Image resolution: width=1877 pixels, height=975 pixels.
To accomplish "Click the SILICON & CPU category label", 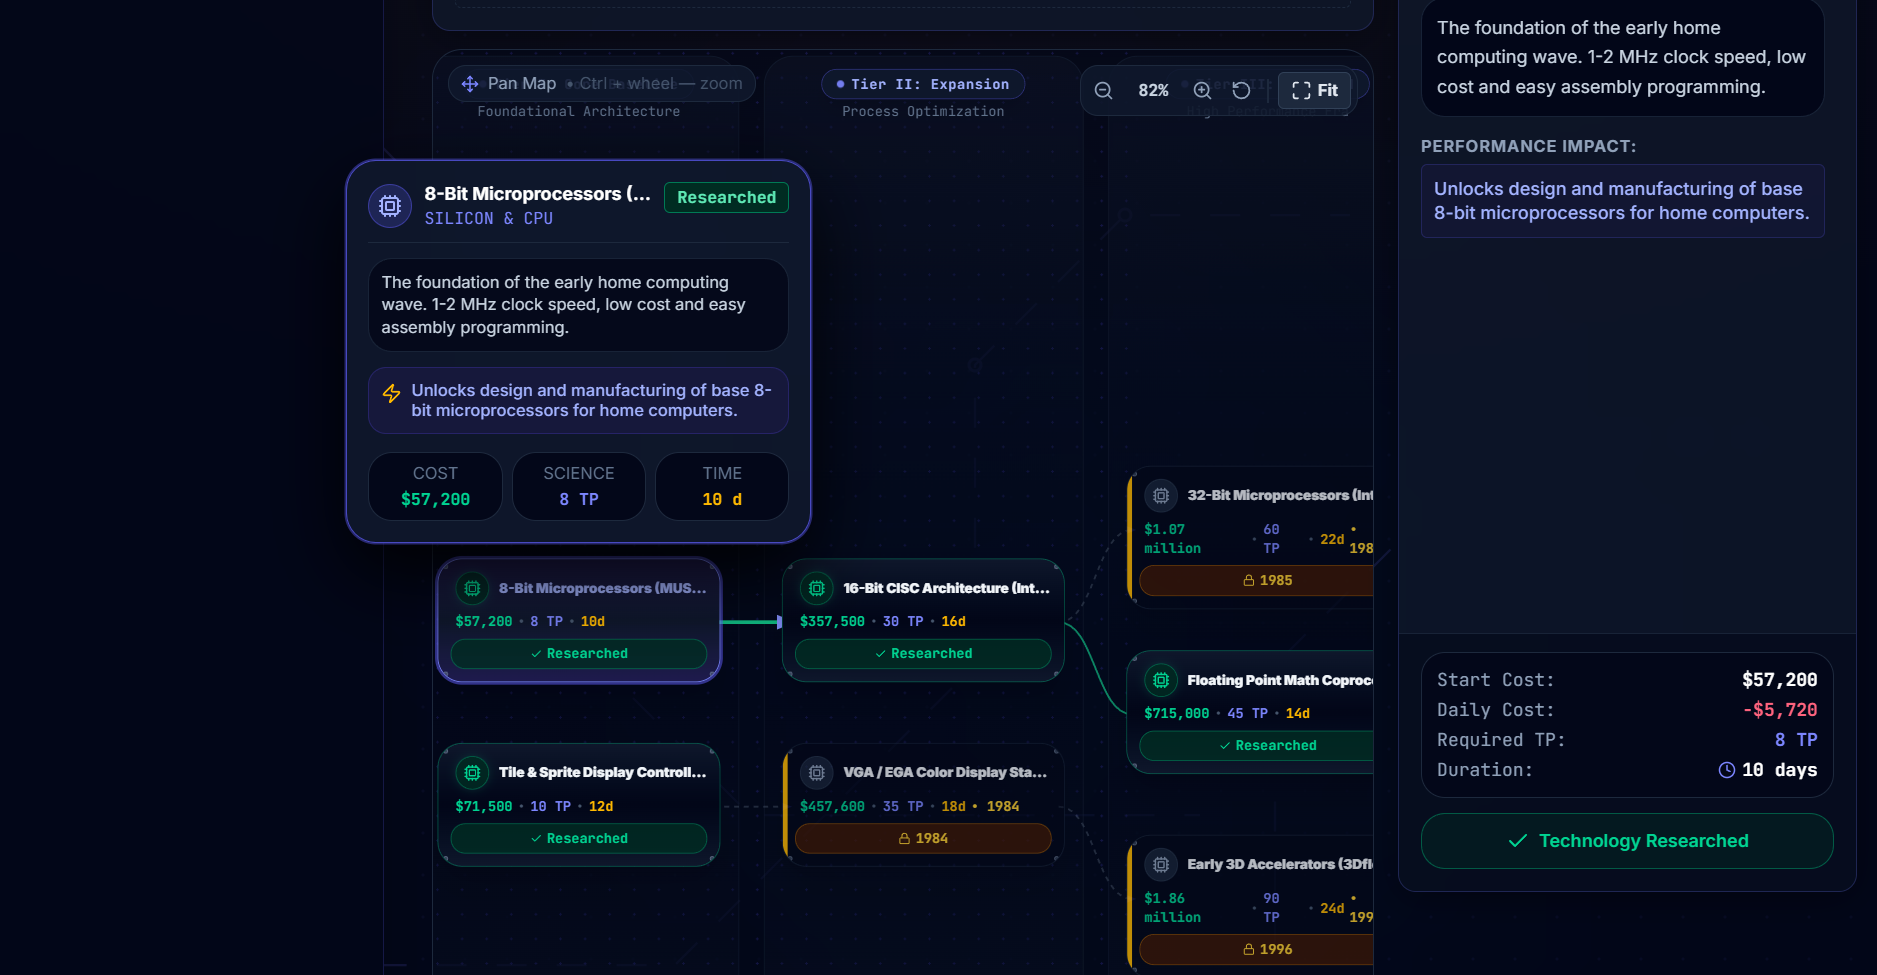I will click(x=489, y=219).
